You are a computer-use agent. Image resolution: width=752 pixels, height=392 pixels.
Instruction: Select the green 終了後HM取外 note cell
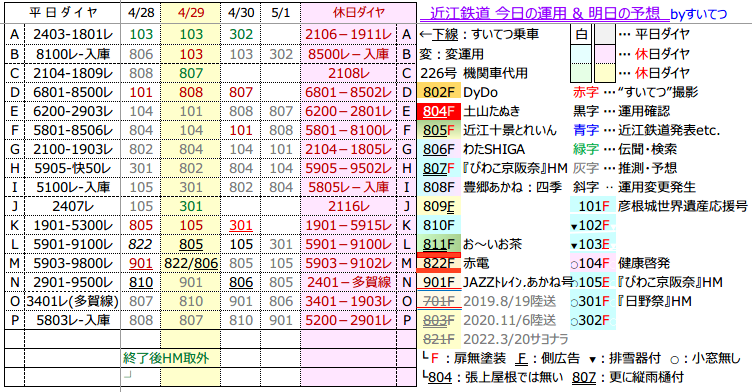(x=166, y=358)
